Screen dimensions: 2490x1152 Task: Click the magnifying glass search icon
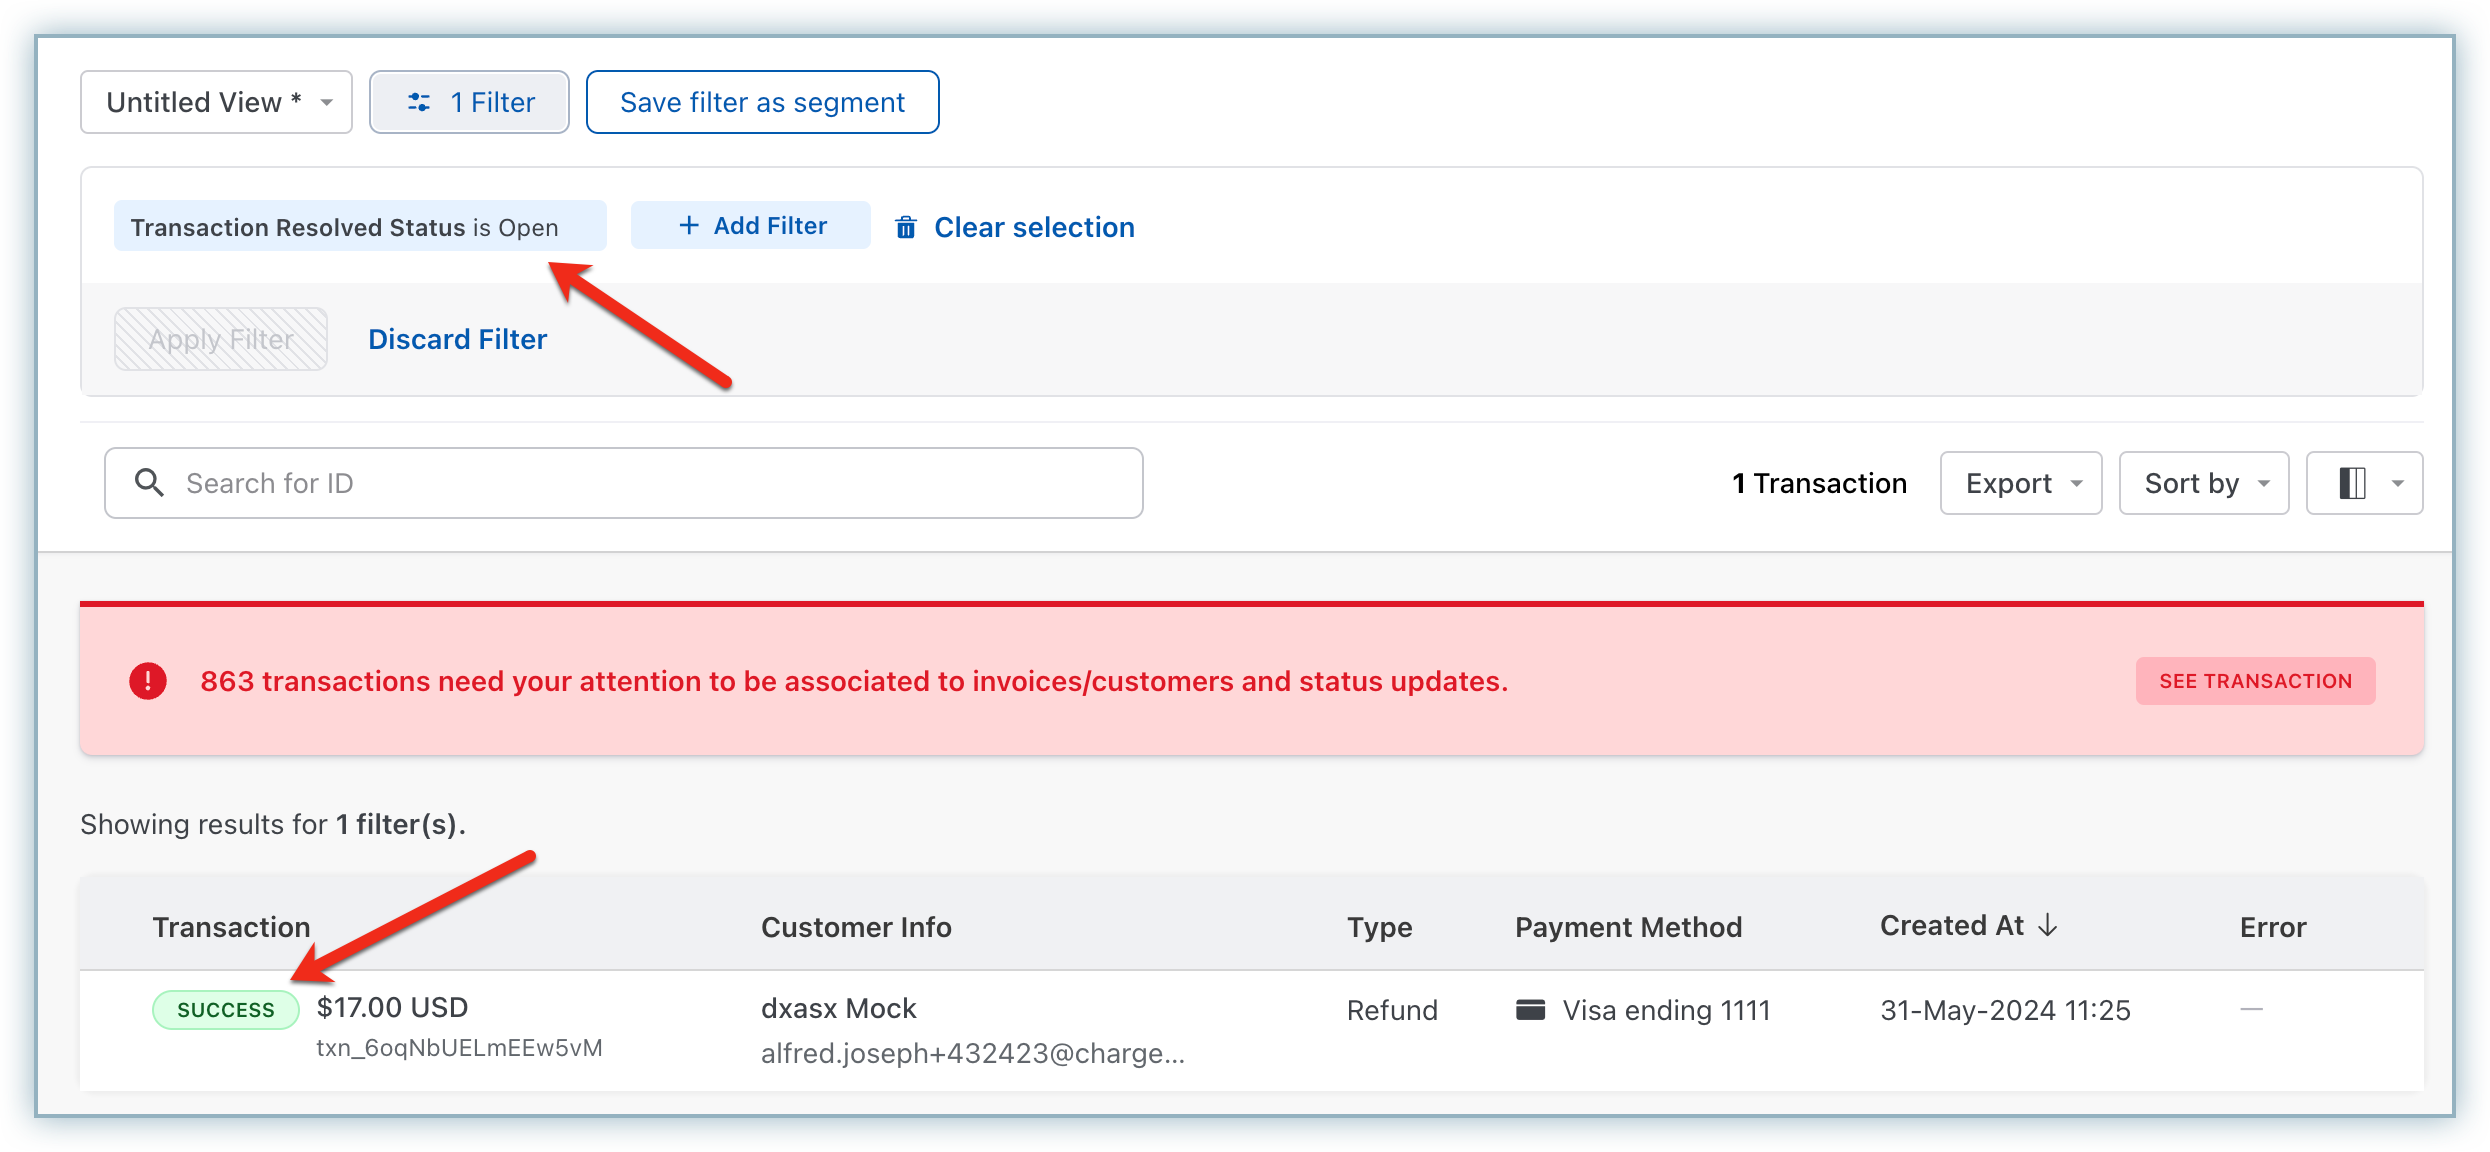pos(149,483)
